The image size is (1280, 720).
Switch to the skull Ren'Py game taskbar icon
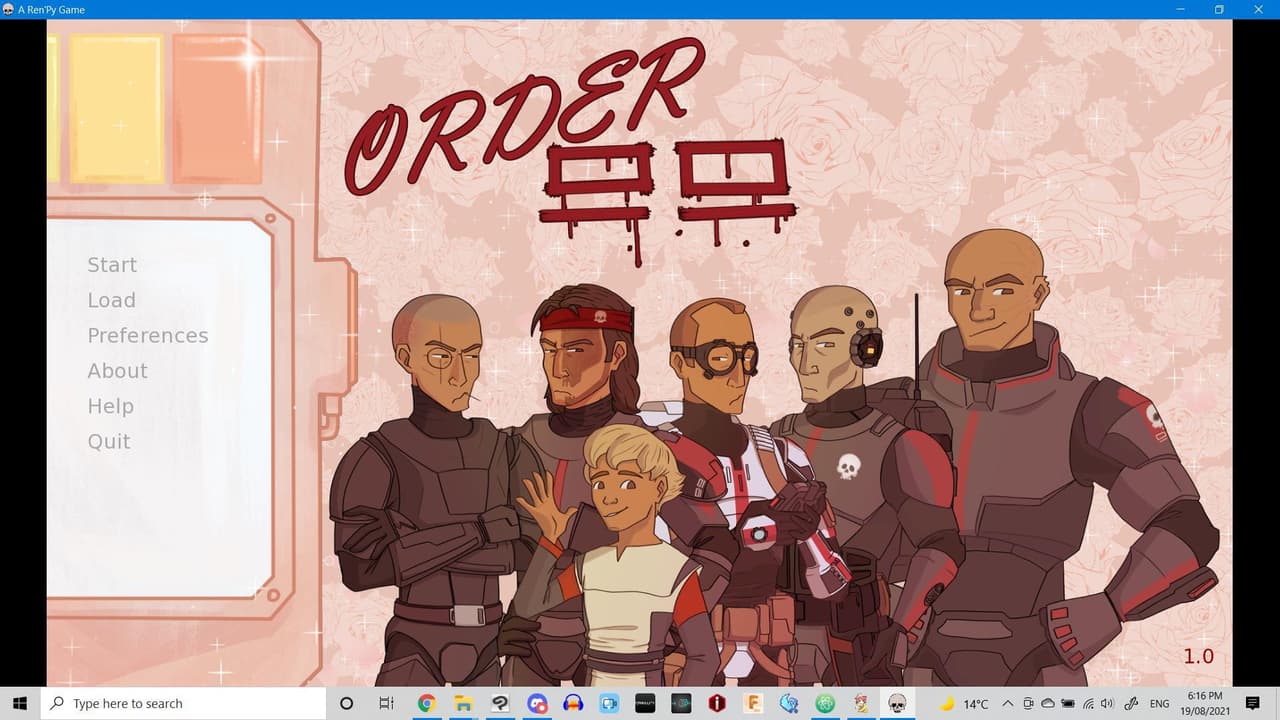point(897,703)
